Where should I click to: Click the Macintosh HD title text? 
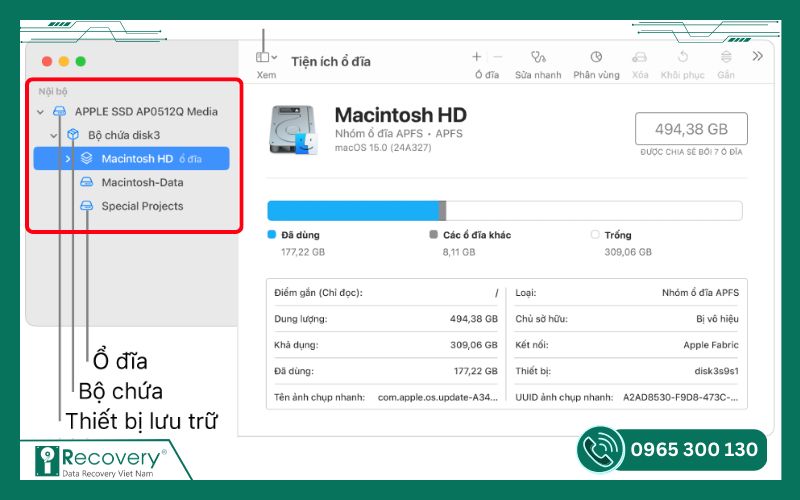pos(401,115)
